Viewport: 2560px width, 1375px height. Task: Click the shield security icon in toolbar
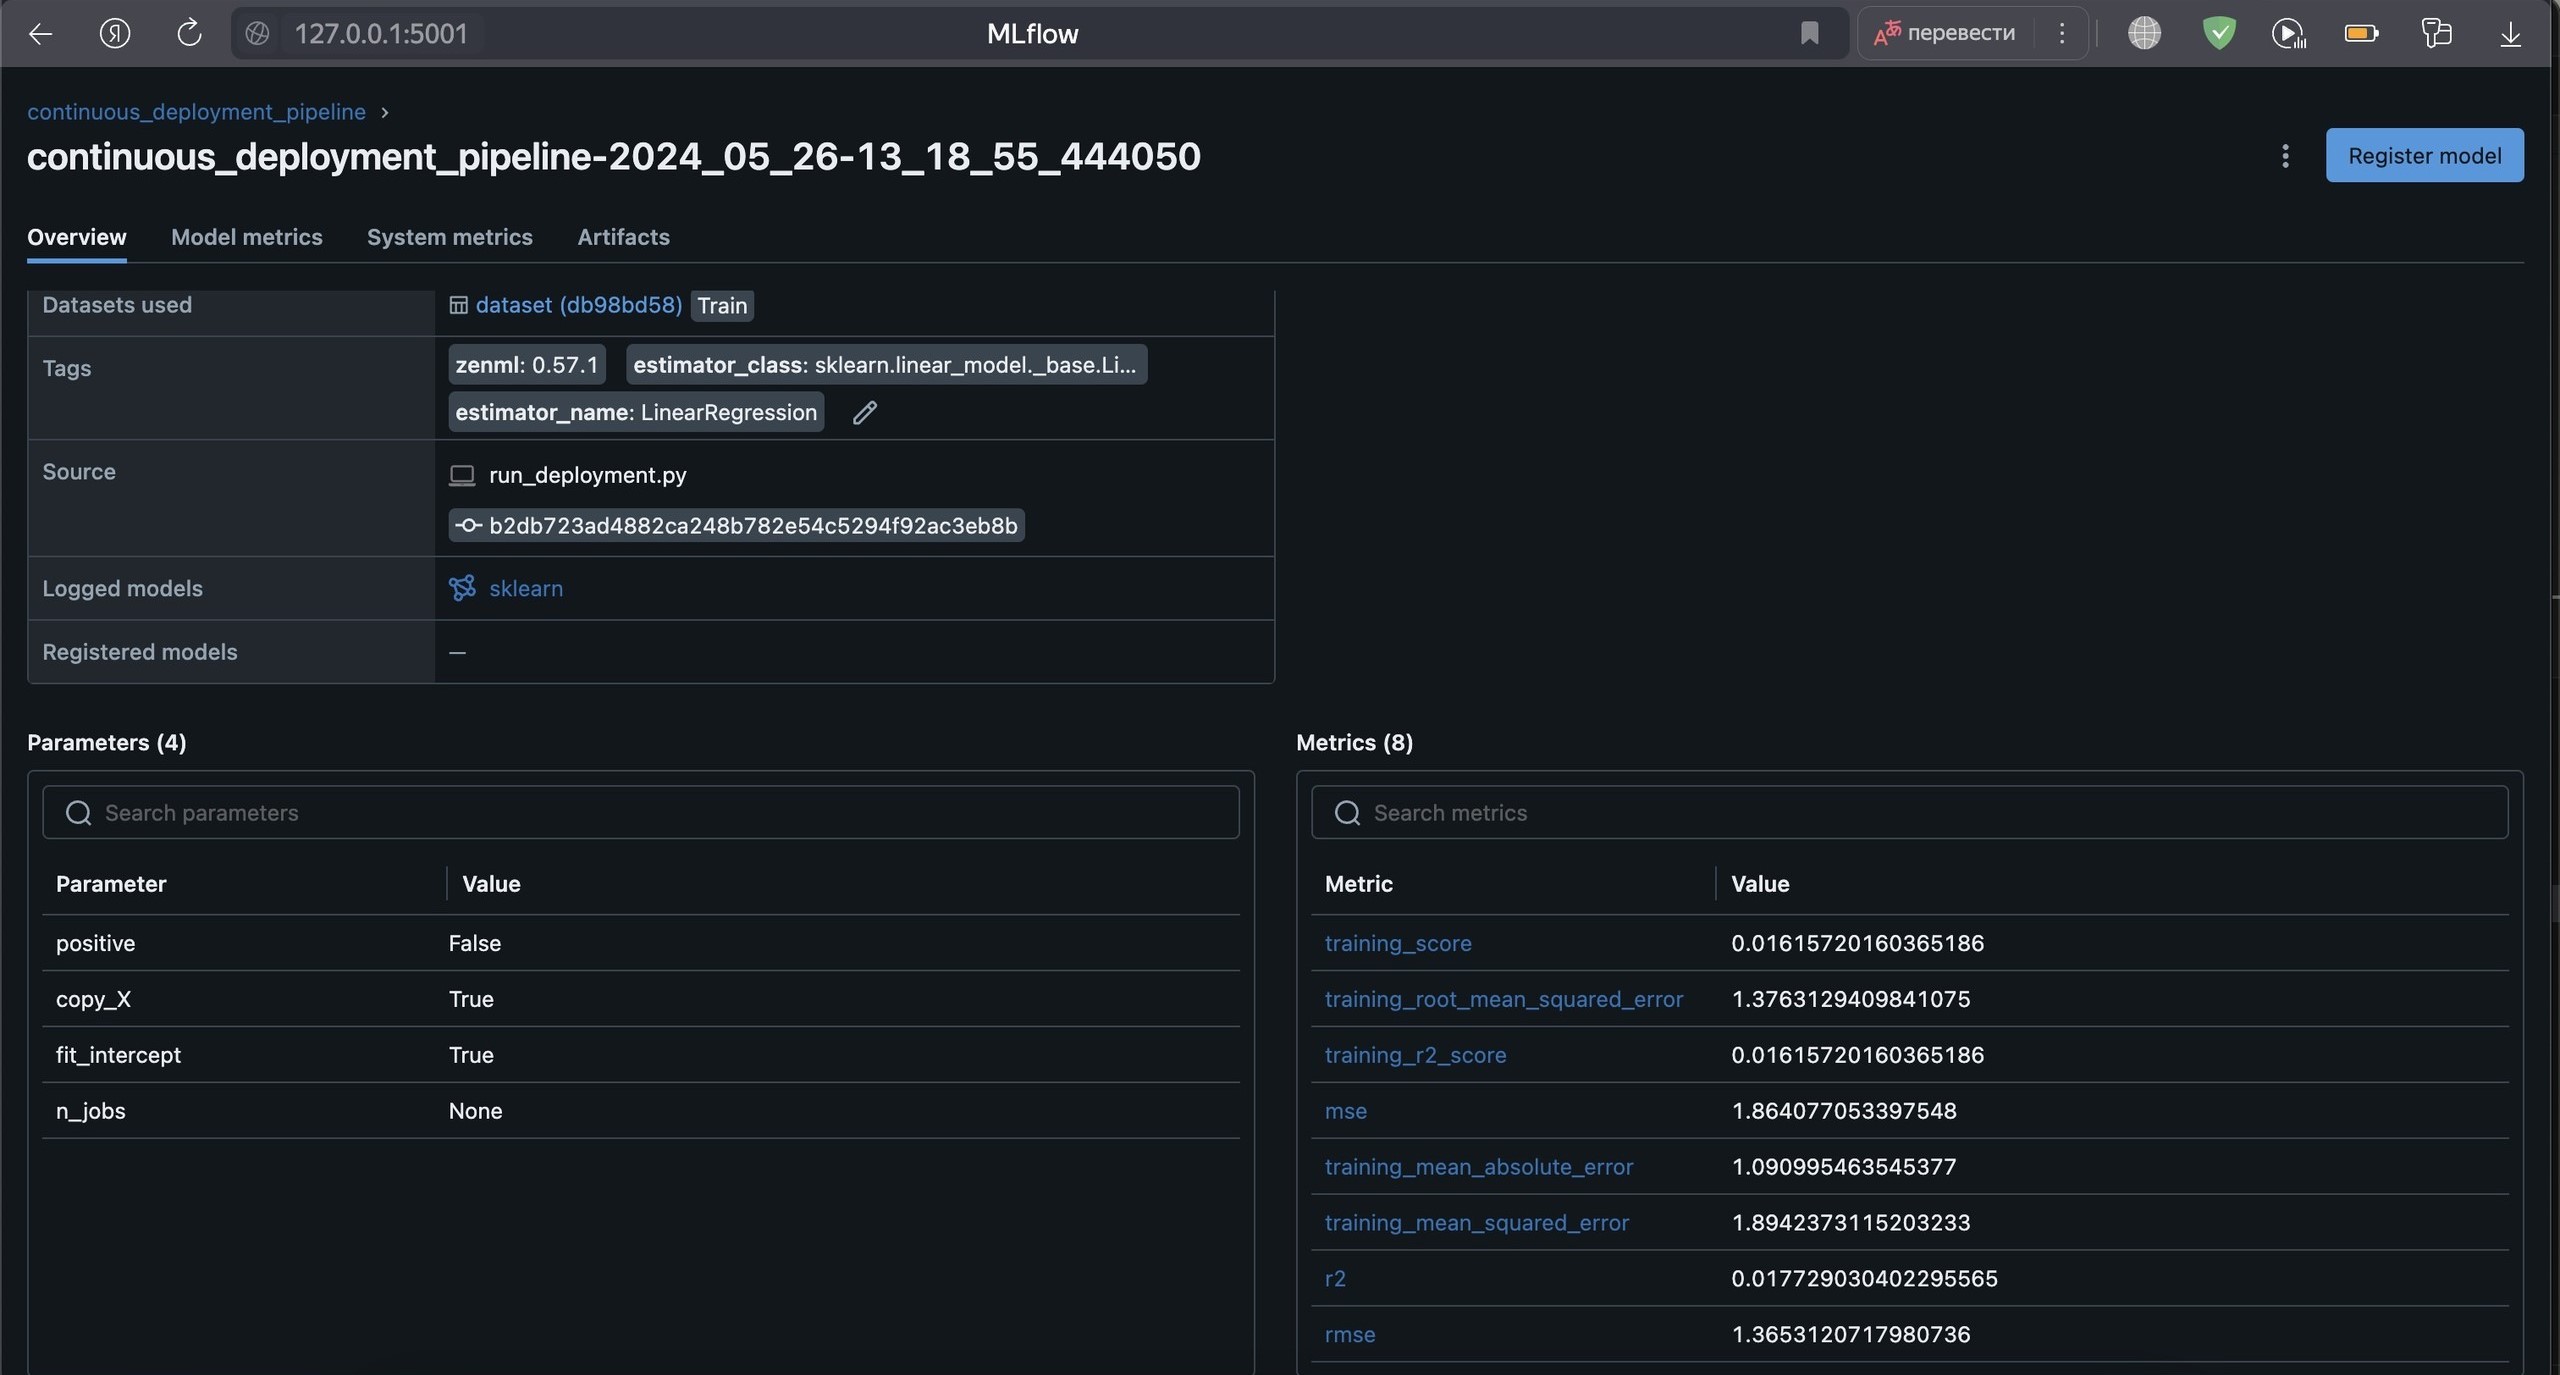coord(2218,34)
